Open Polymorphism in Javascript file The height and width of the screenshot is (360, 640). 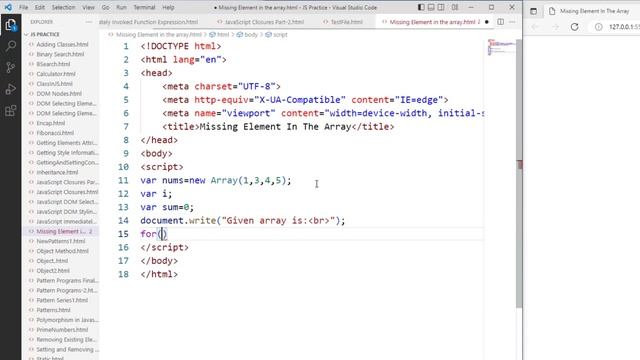[x=67, y=320]
